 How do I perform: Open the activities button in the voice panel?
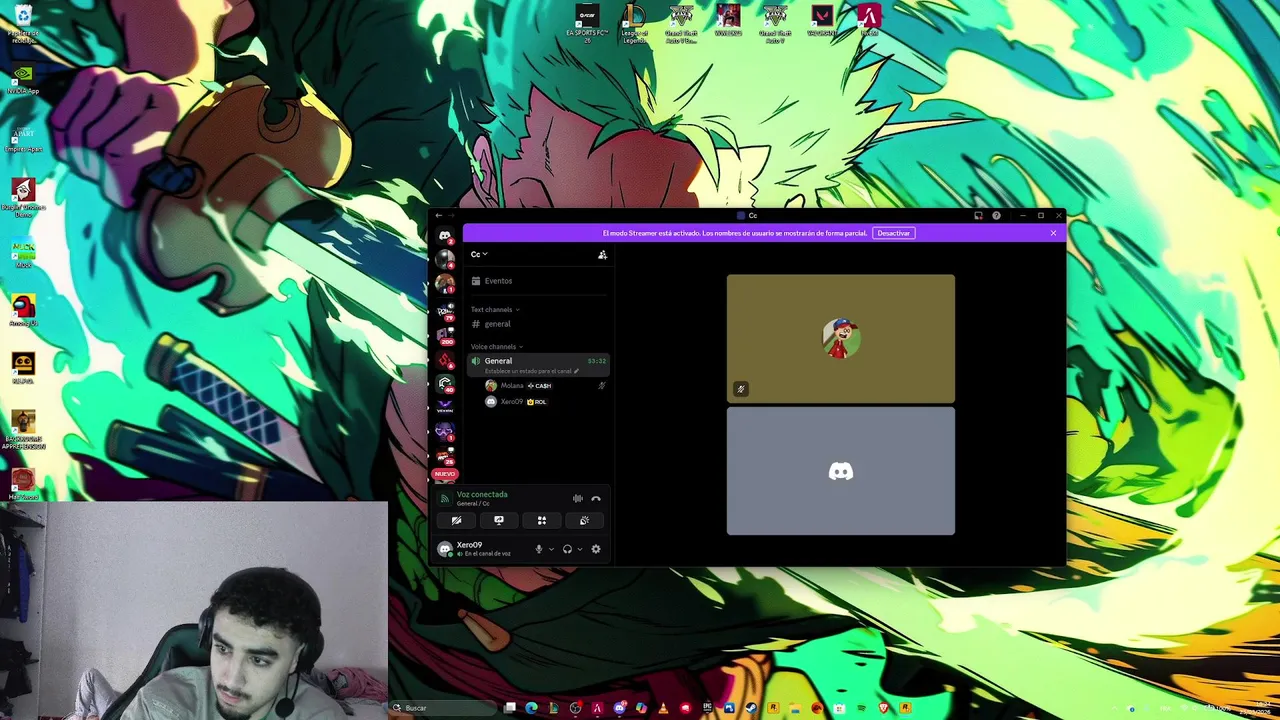pos(542,520)
